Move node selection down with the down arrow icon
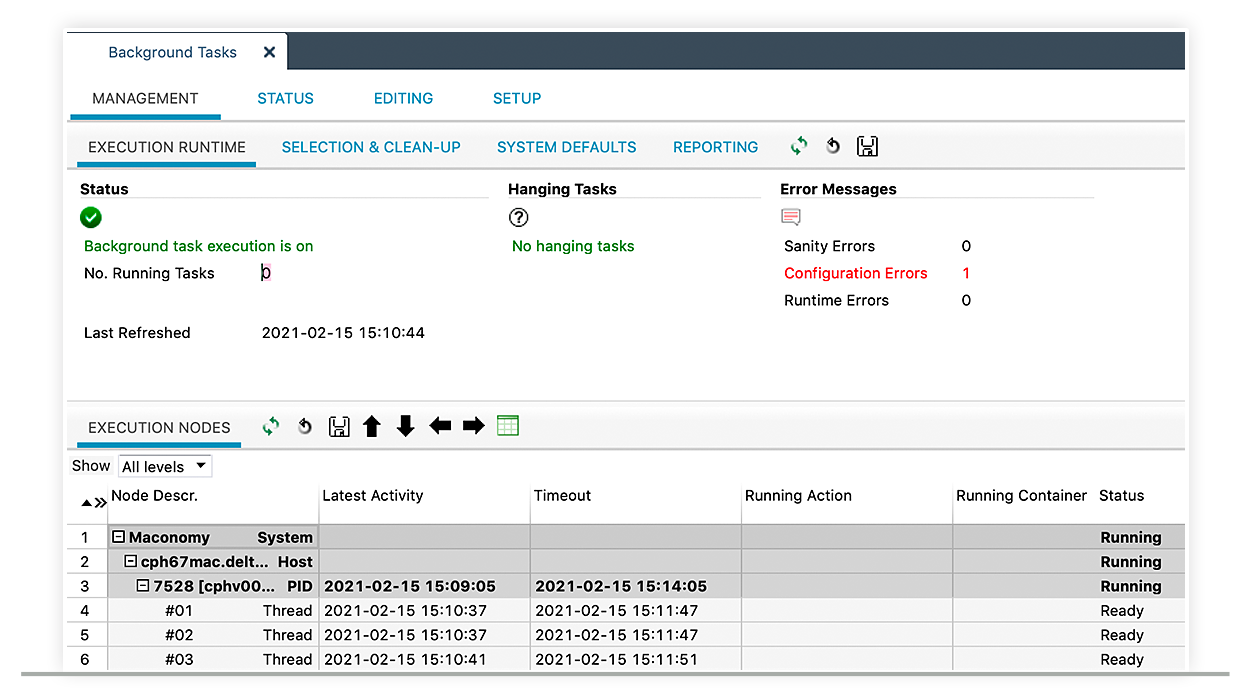Screen dimensions: 1251x698 [405, 425]
